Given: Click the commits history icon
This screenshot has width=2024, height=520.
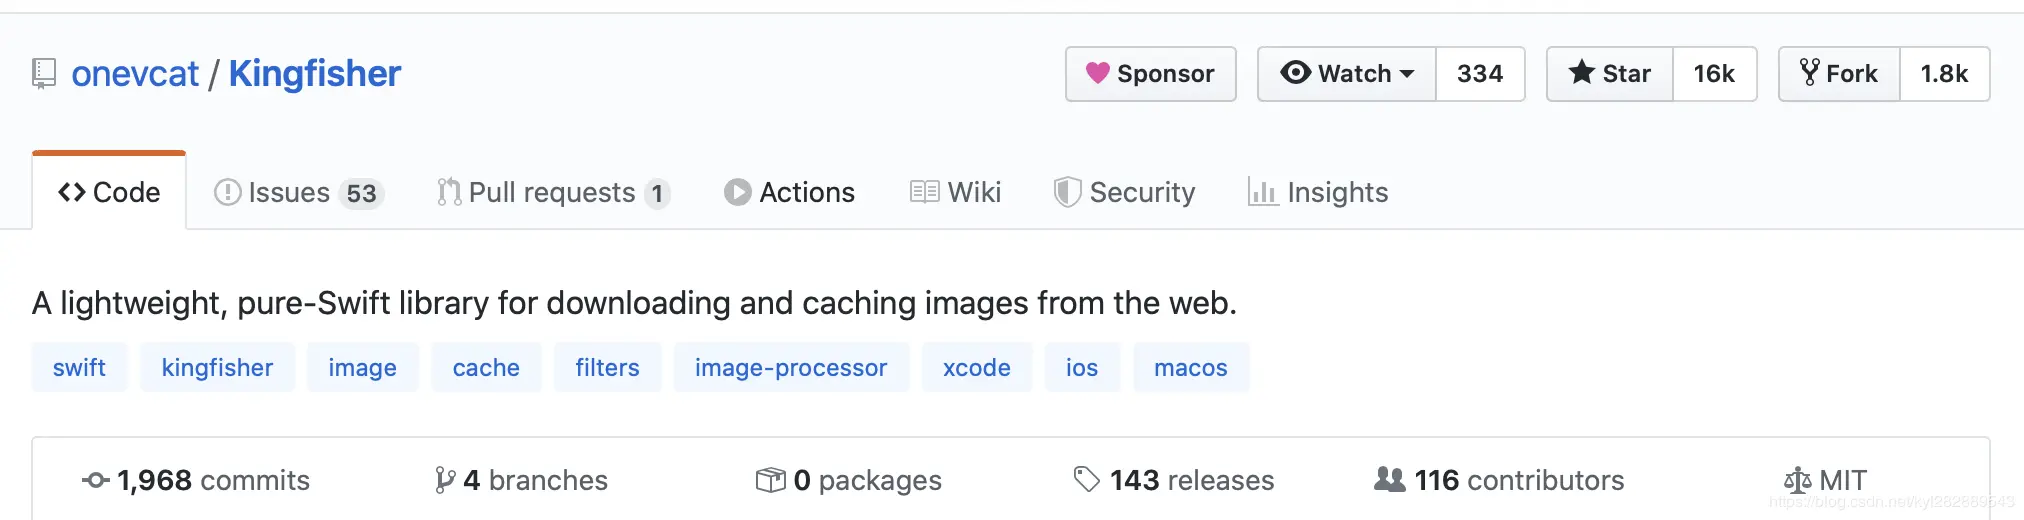Looking at the screenshot, I should (96, 480).
